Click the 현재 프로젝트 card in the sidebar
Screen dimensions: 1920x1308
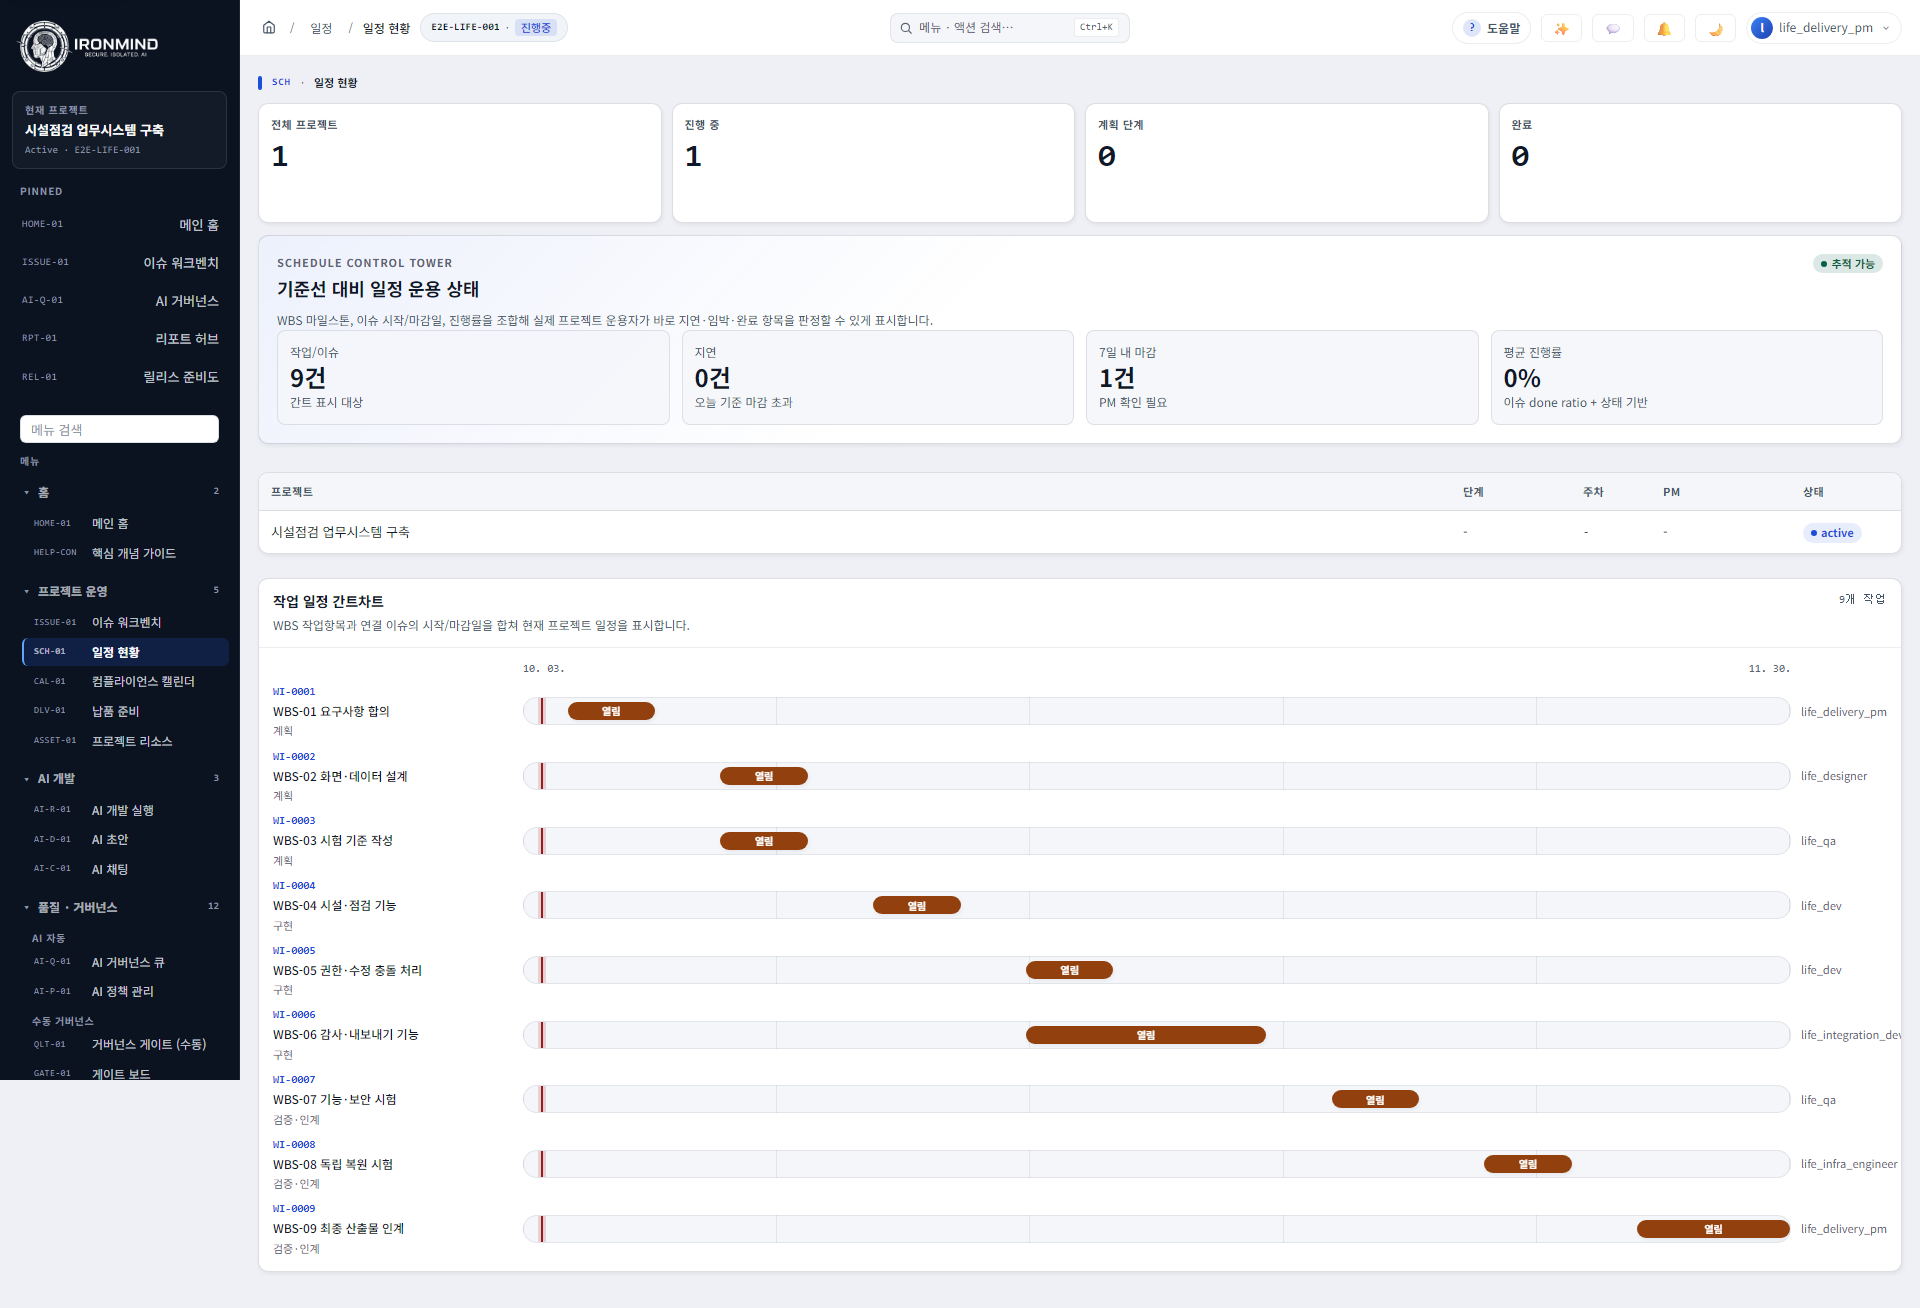(120, 130)
